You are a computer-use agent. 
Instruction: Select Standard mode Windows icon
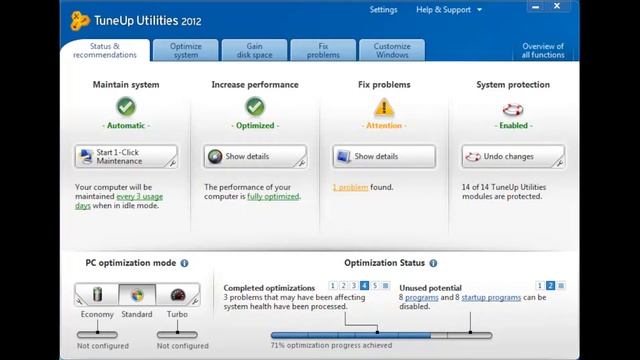pos(137,294)
